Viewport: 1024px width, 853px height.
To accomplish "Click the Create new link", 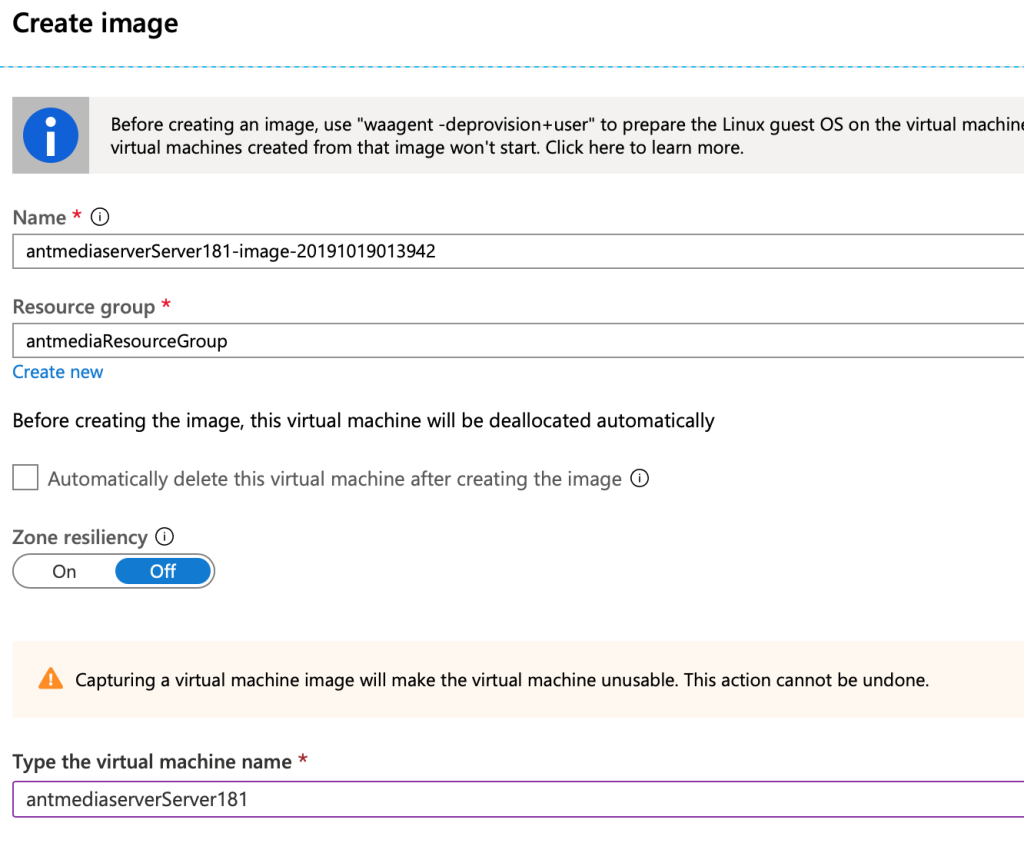I will point(57,372).
